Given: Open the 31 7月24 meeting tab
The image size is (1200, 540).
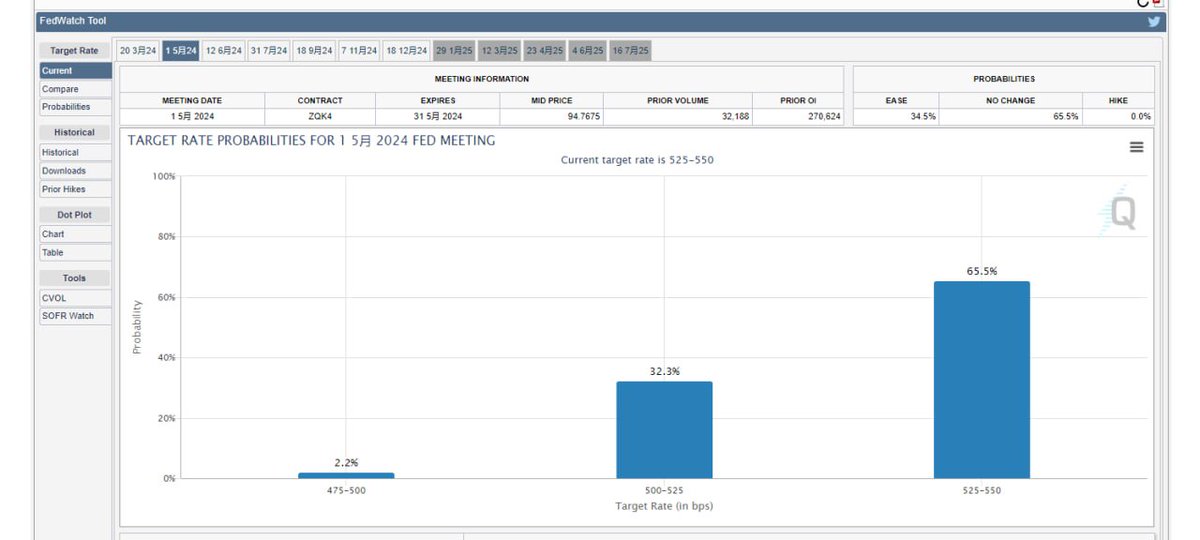Looking at the screenshot, I should [269, 50].
